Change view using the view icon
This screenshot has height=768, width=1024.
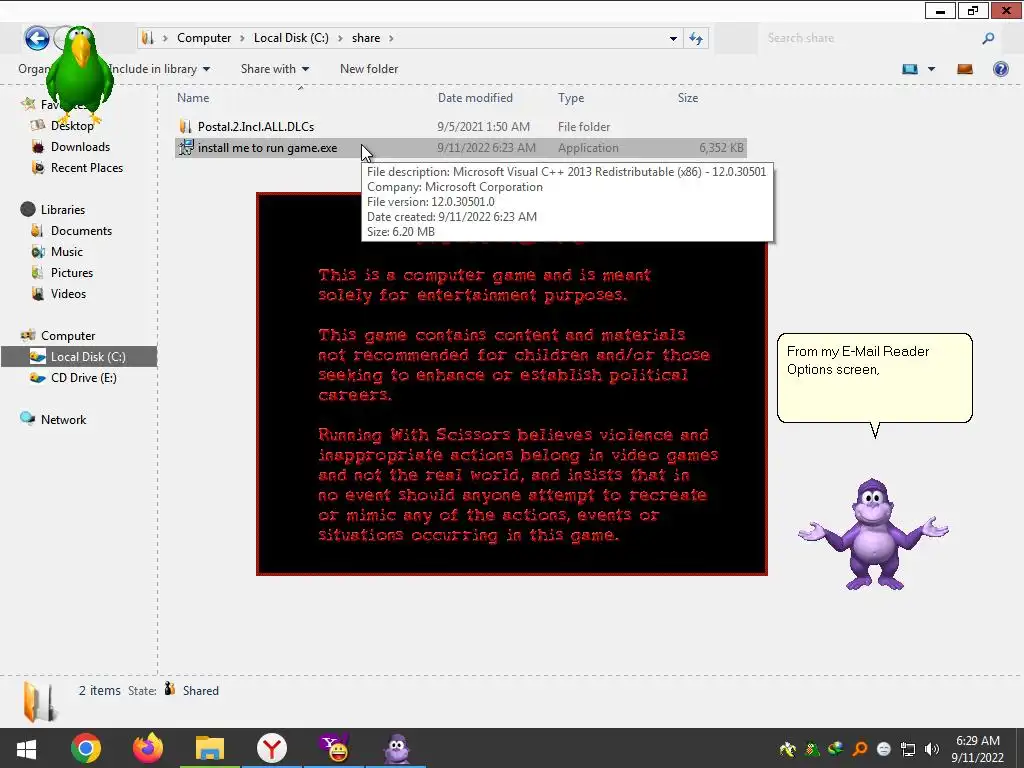coord(910,69)
